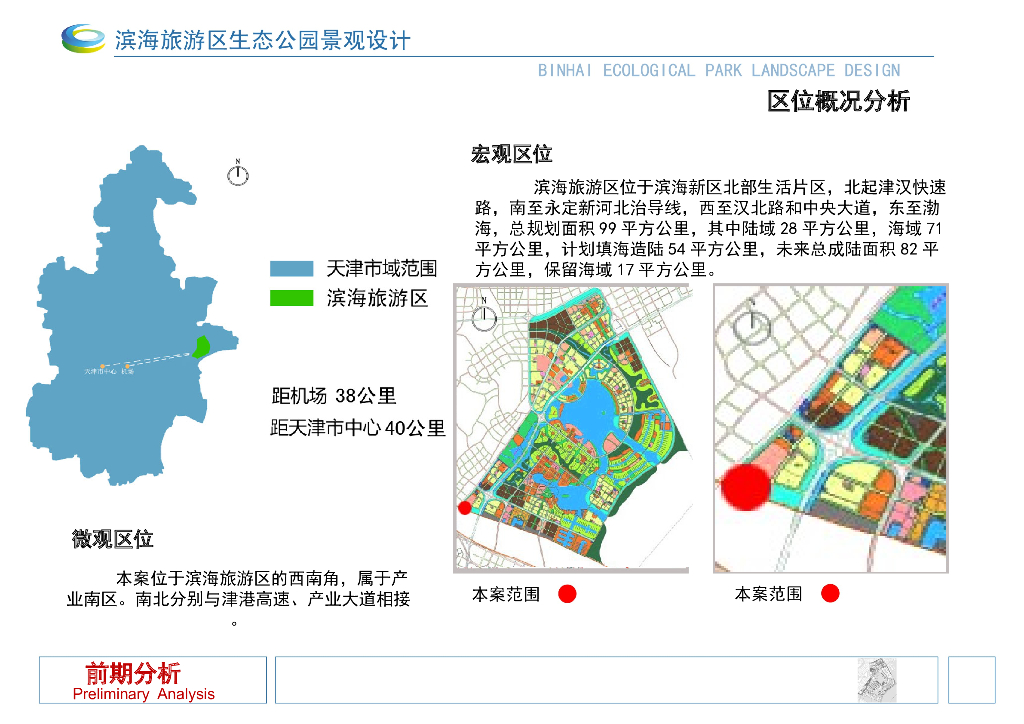This screenshot has width=1024, height=724.
Task: Click the 滨海旅游区生态公园景观设计 header title
Action: point(263,40)
